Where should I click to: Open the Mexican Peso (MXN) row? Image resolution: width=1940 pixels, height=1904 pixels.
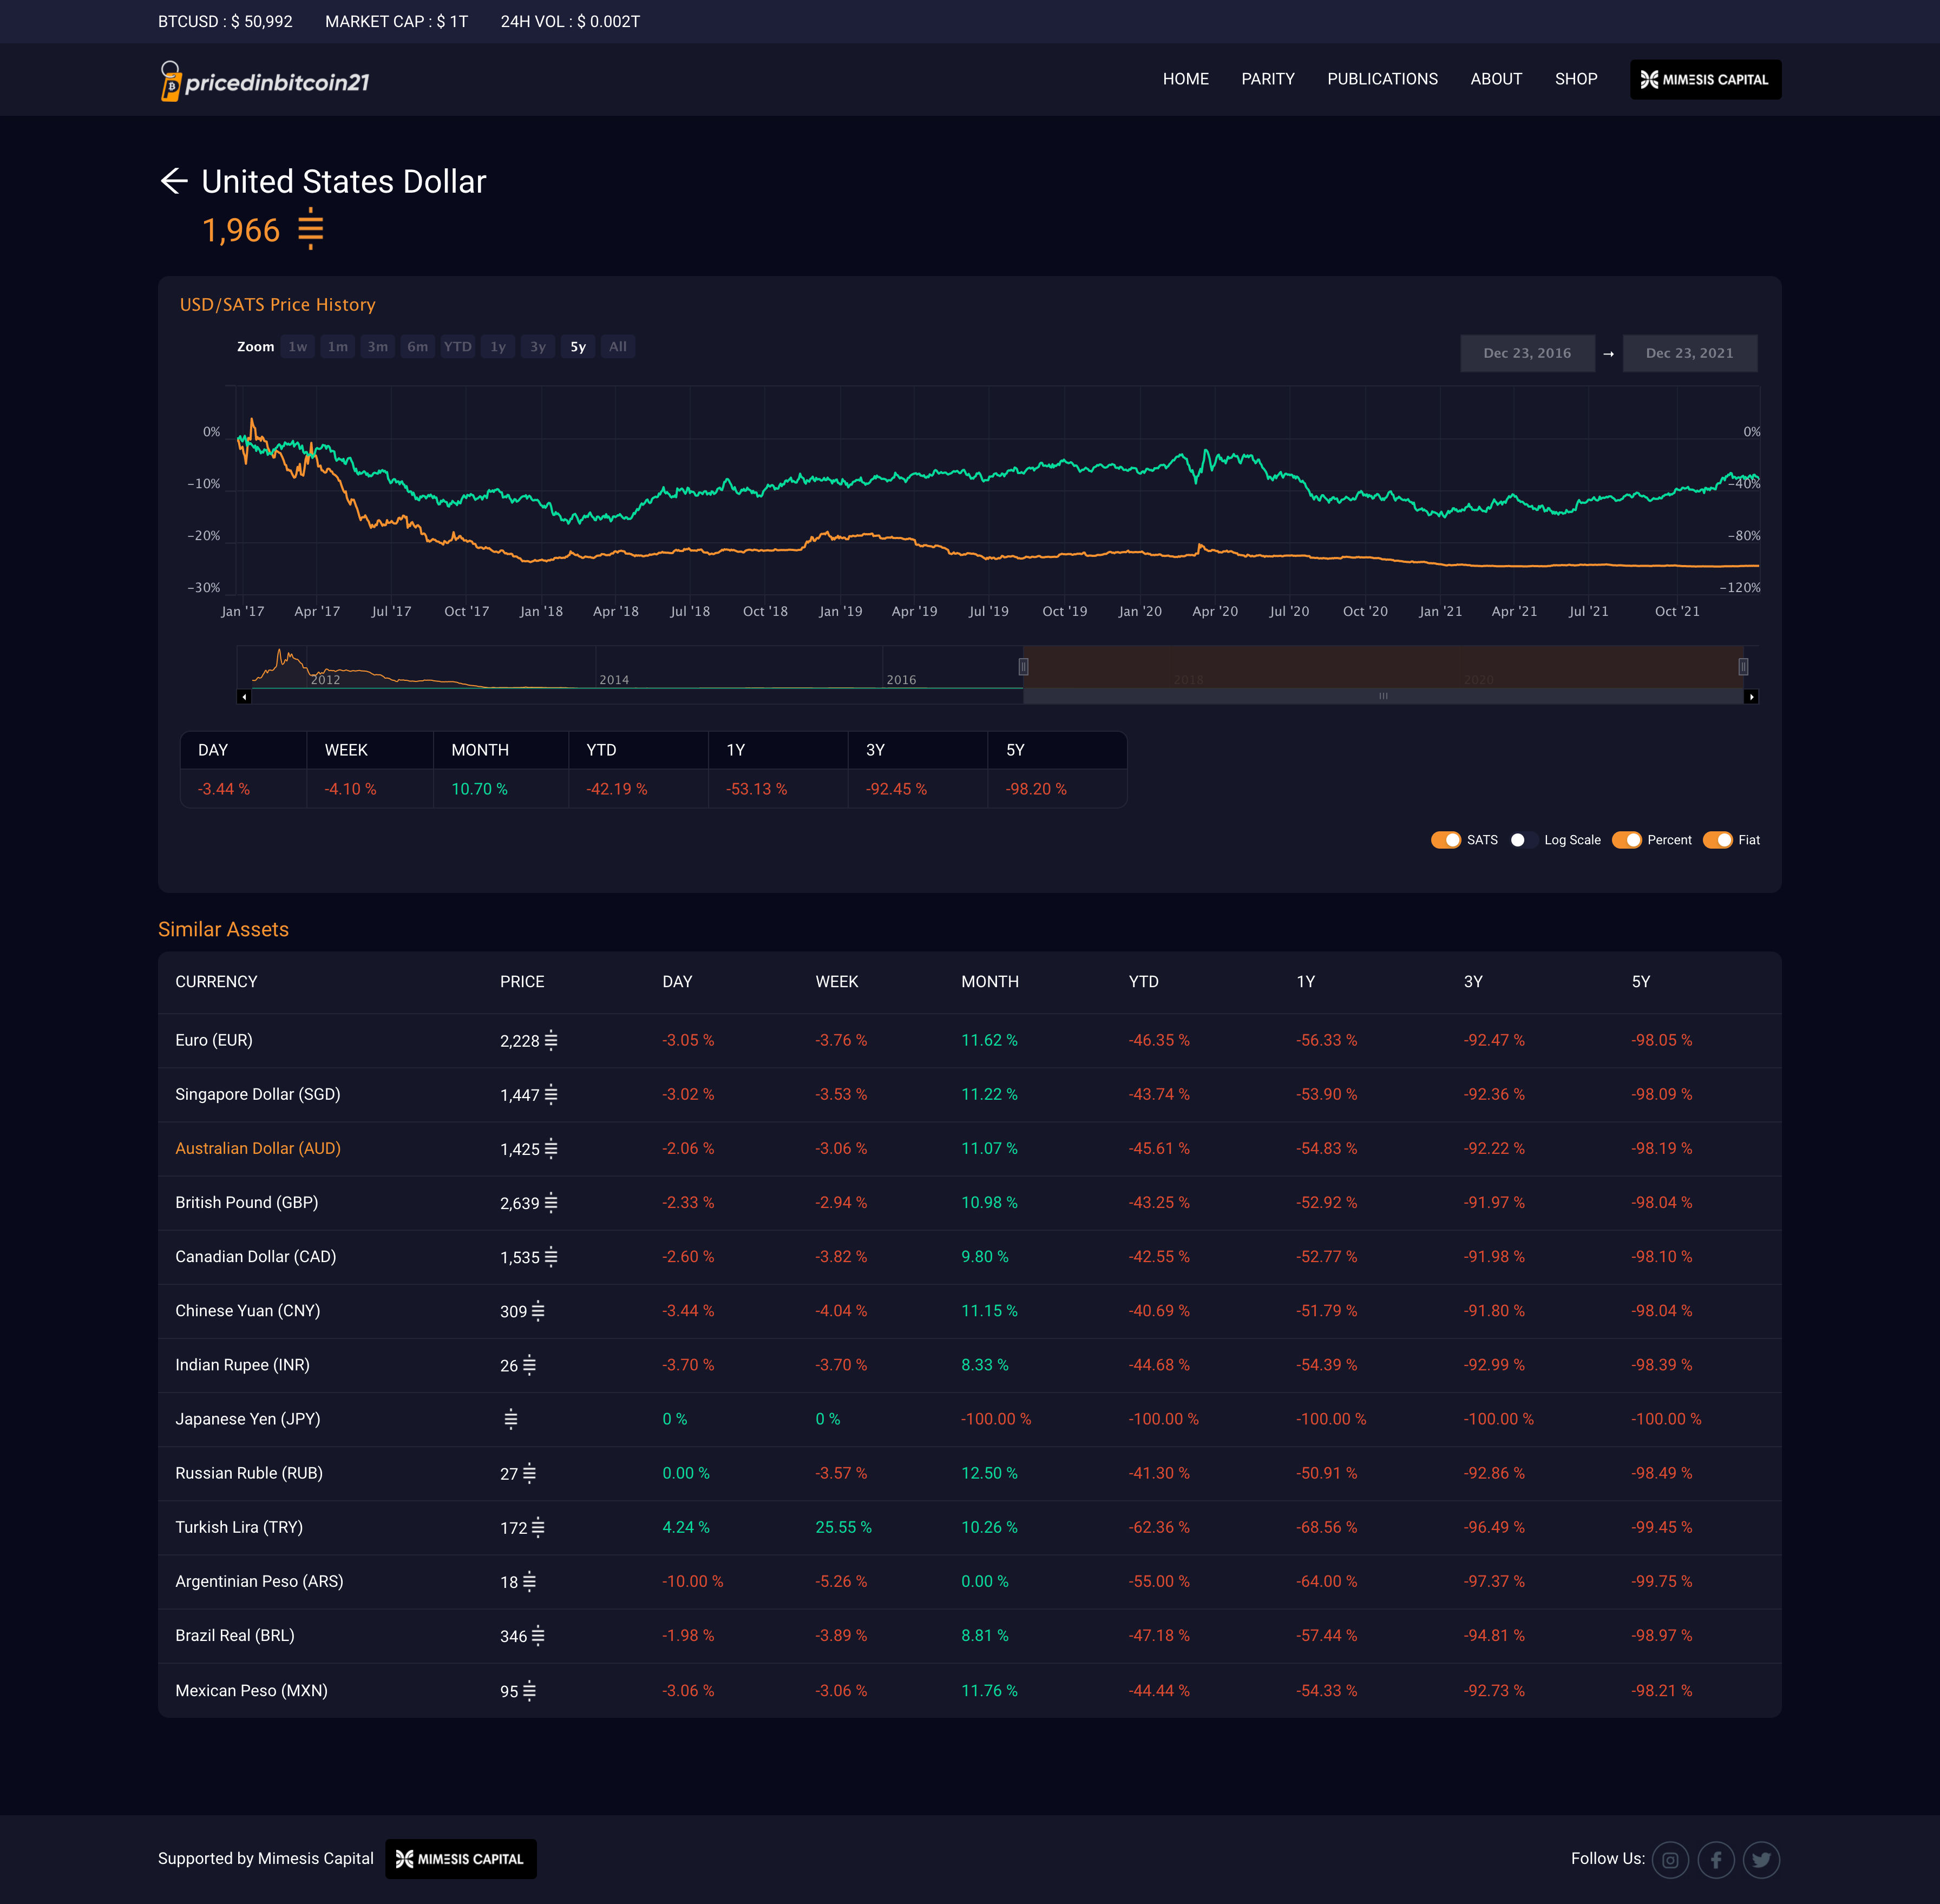click(x=969, y=1690)
